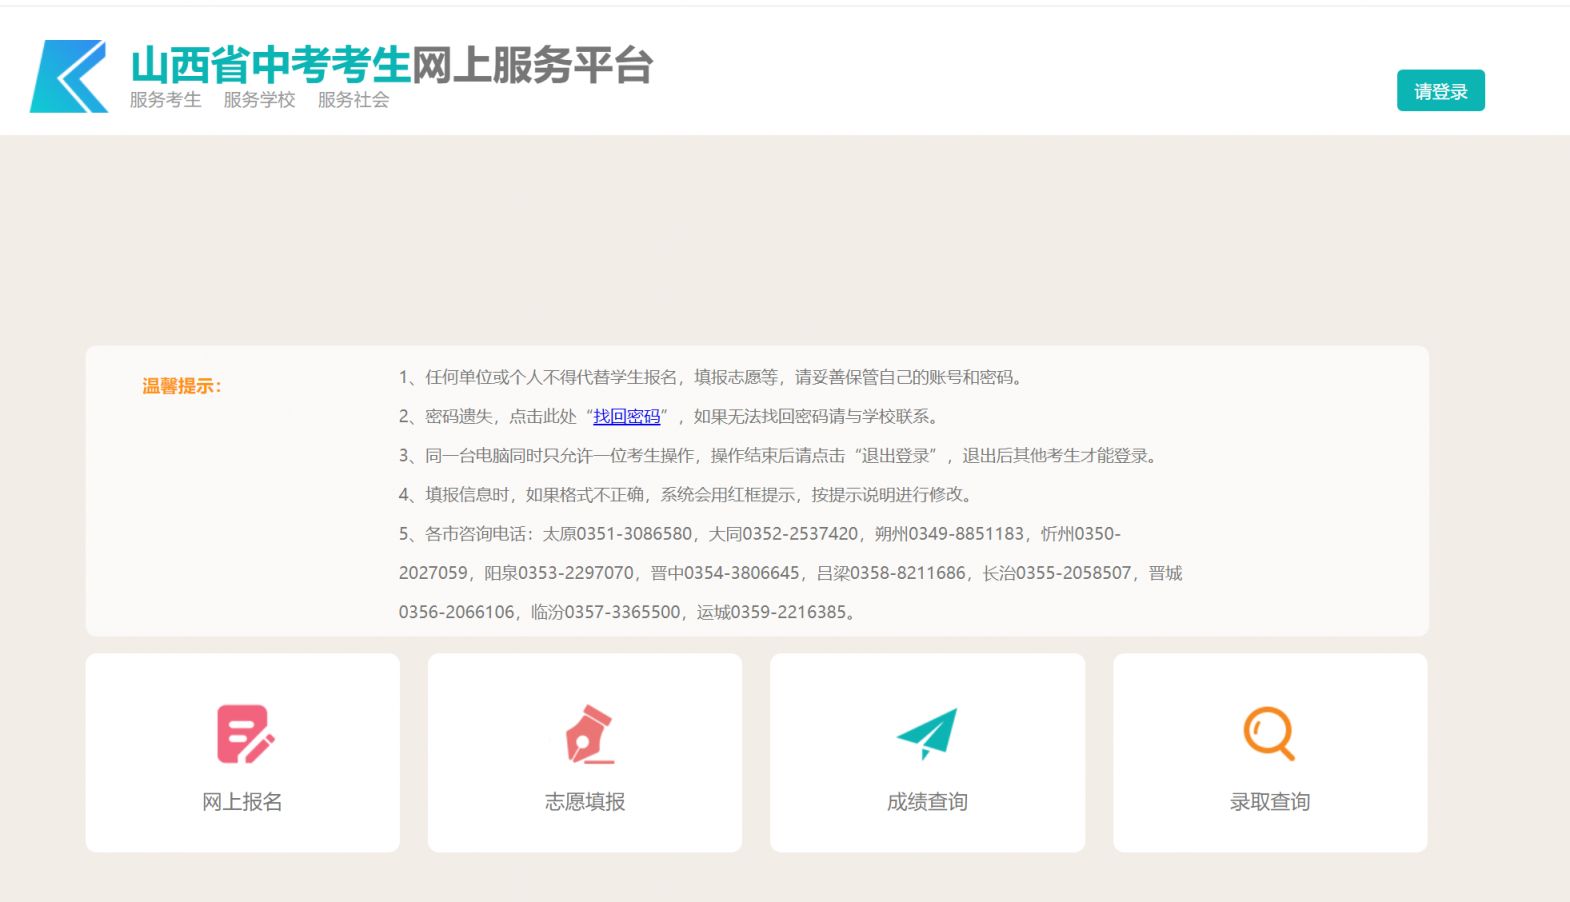
Task: Click the 成绩查询 paper plane icon
Action: pyautogui.click(x=927, y=734)
